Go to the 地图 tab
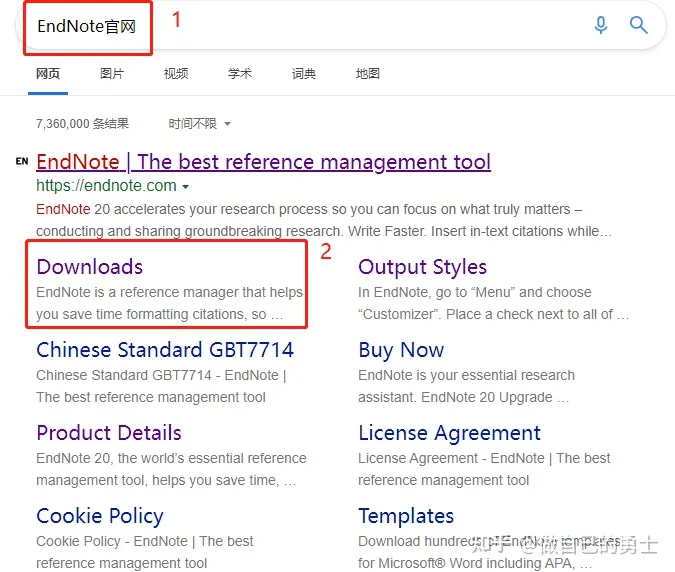 [x=368, y=74]
